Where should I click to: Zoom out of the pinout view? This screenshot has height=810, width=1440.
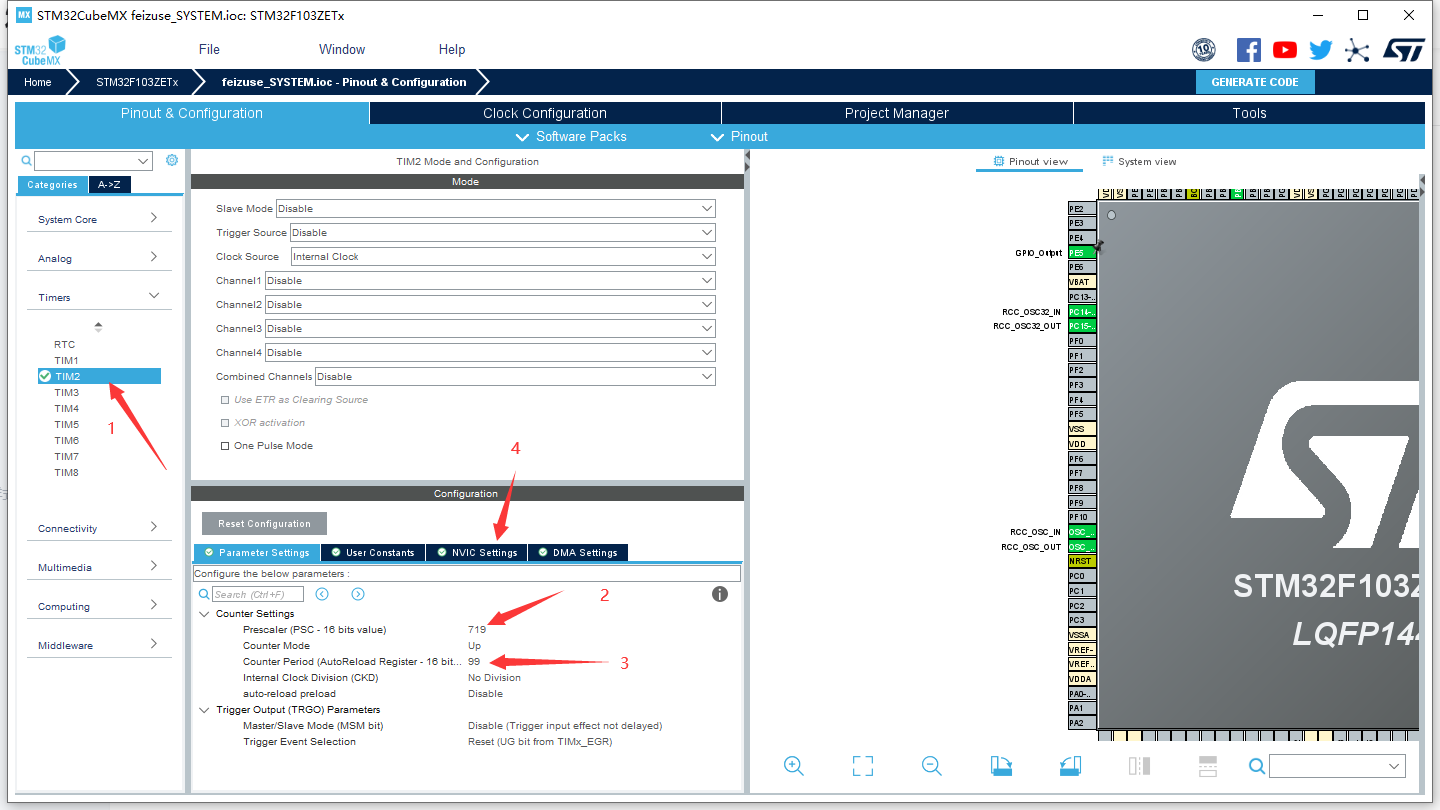(x=932, y=766)
